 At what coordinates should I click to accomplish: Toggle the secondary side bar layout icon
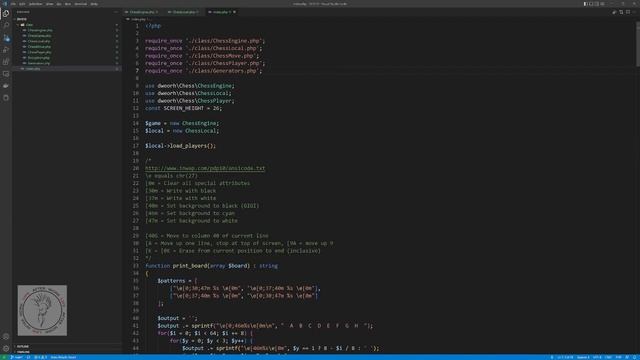(596, 4)
